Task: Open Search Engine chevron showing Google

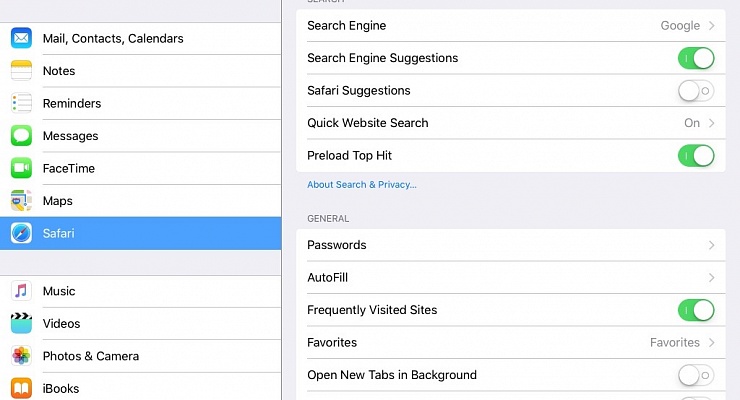Action: coord(711,26)
